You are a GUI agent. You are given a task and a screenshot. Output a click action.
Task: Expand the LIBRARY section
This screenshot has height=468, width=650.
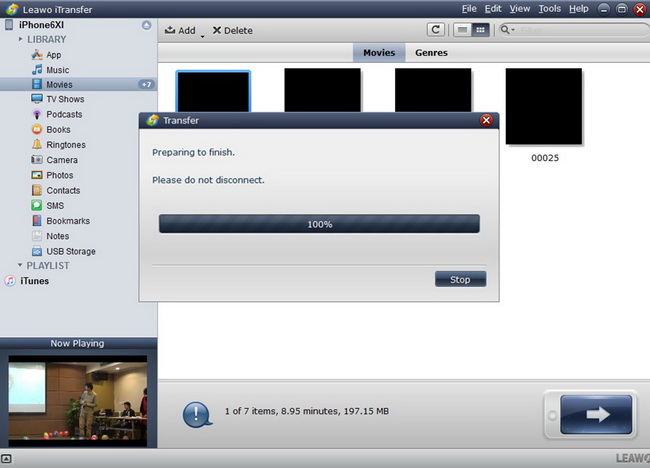pos(20,39)
